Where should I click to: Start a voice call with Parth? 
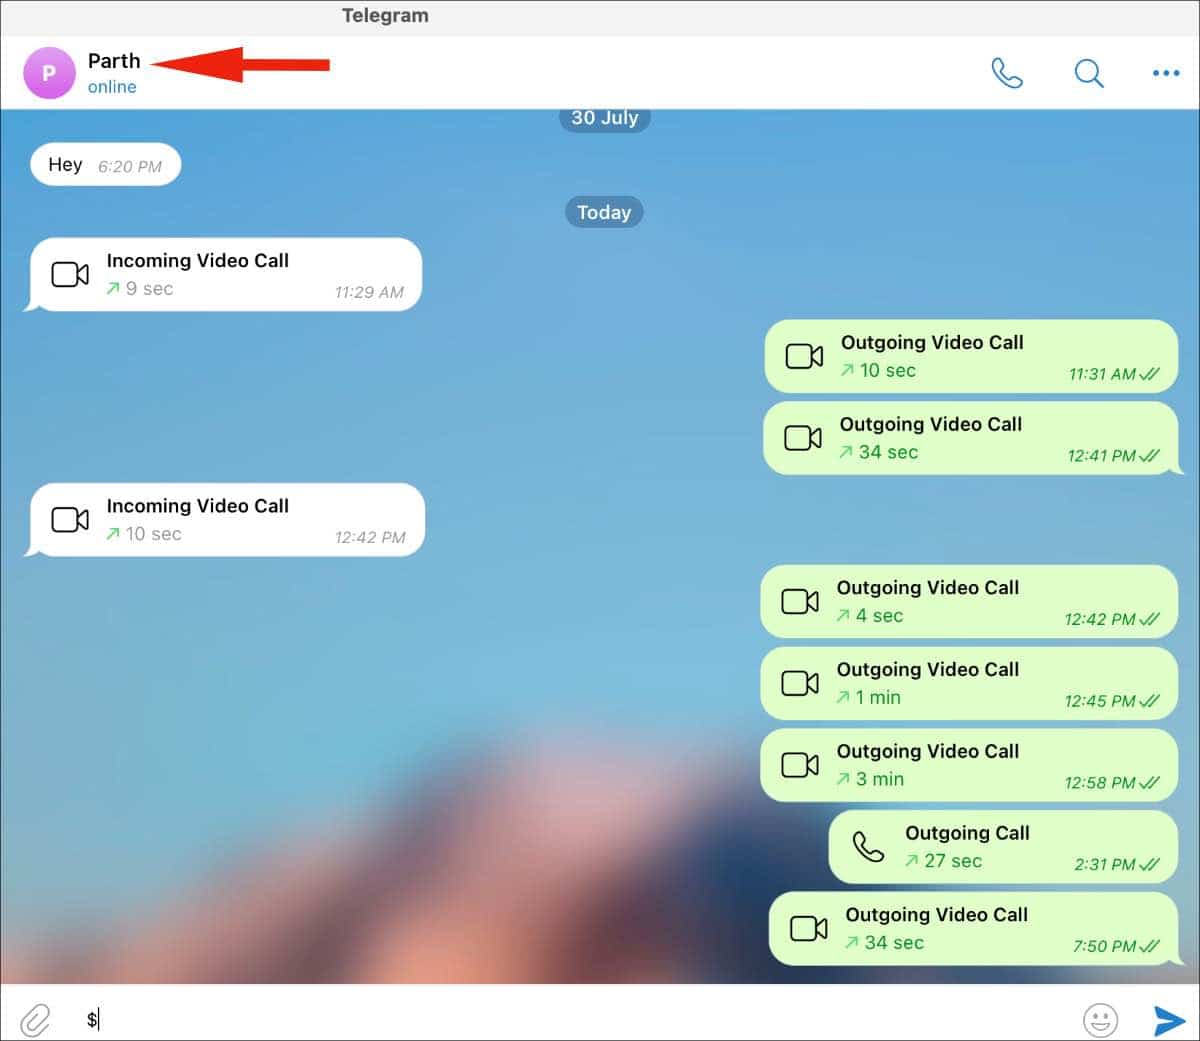pyautogui.click(x=1006, y=73)
